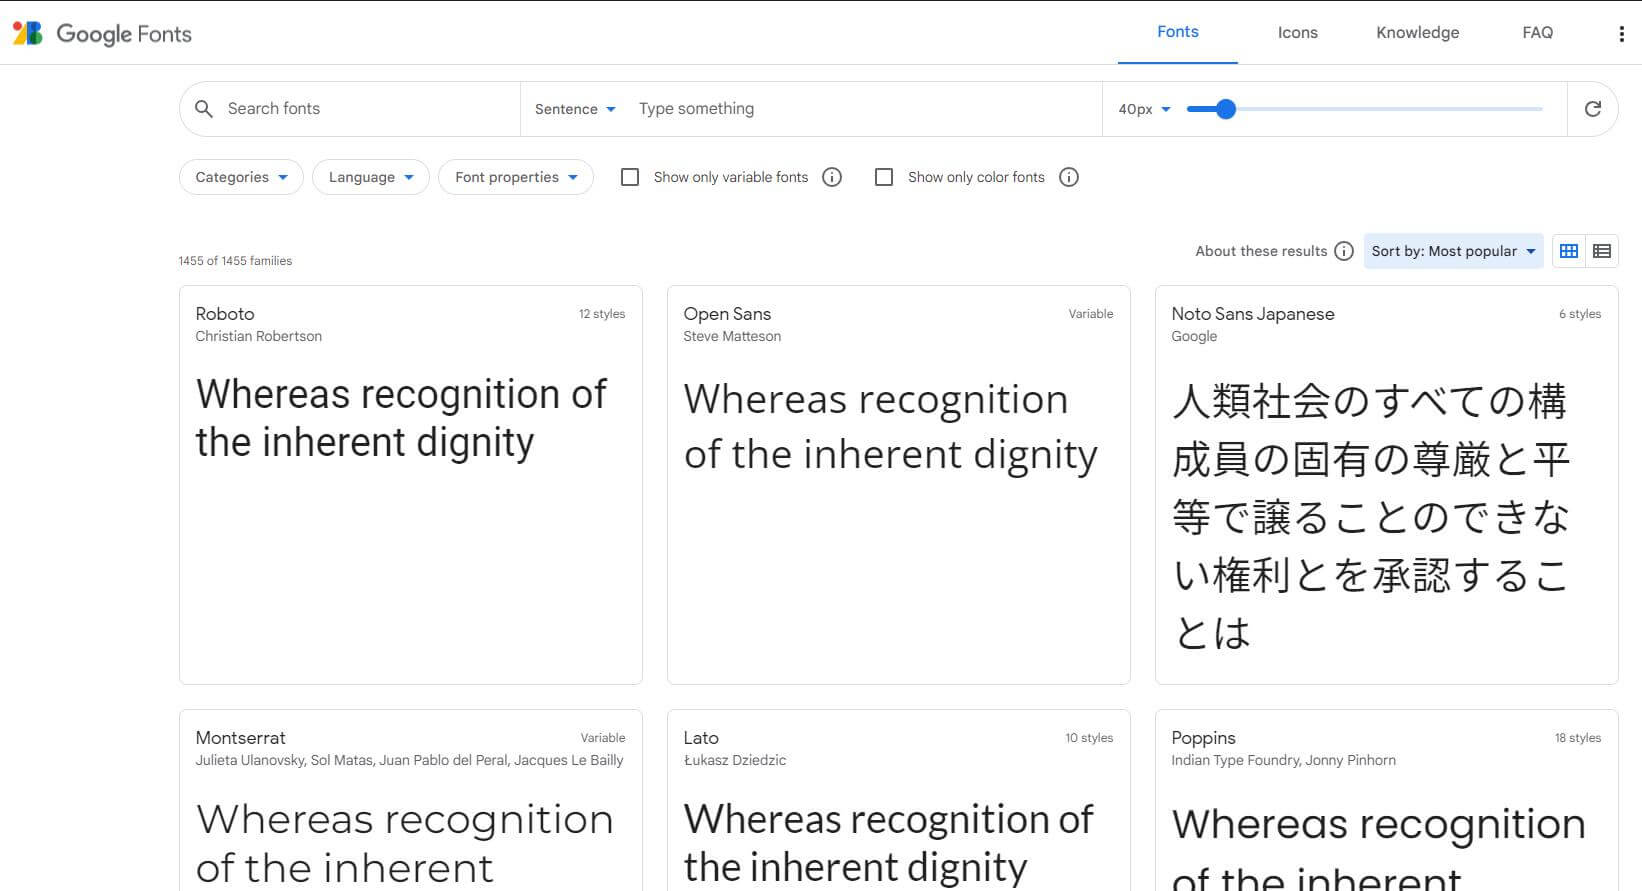Open the Language filter dropdown
This screenshot has height=891, width=1642.
[x=370, y=177]
